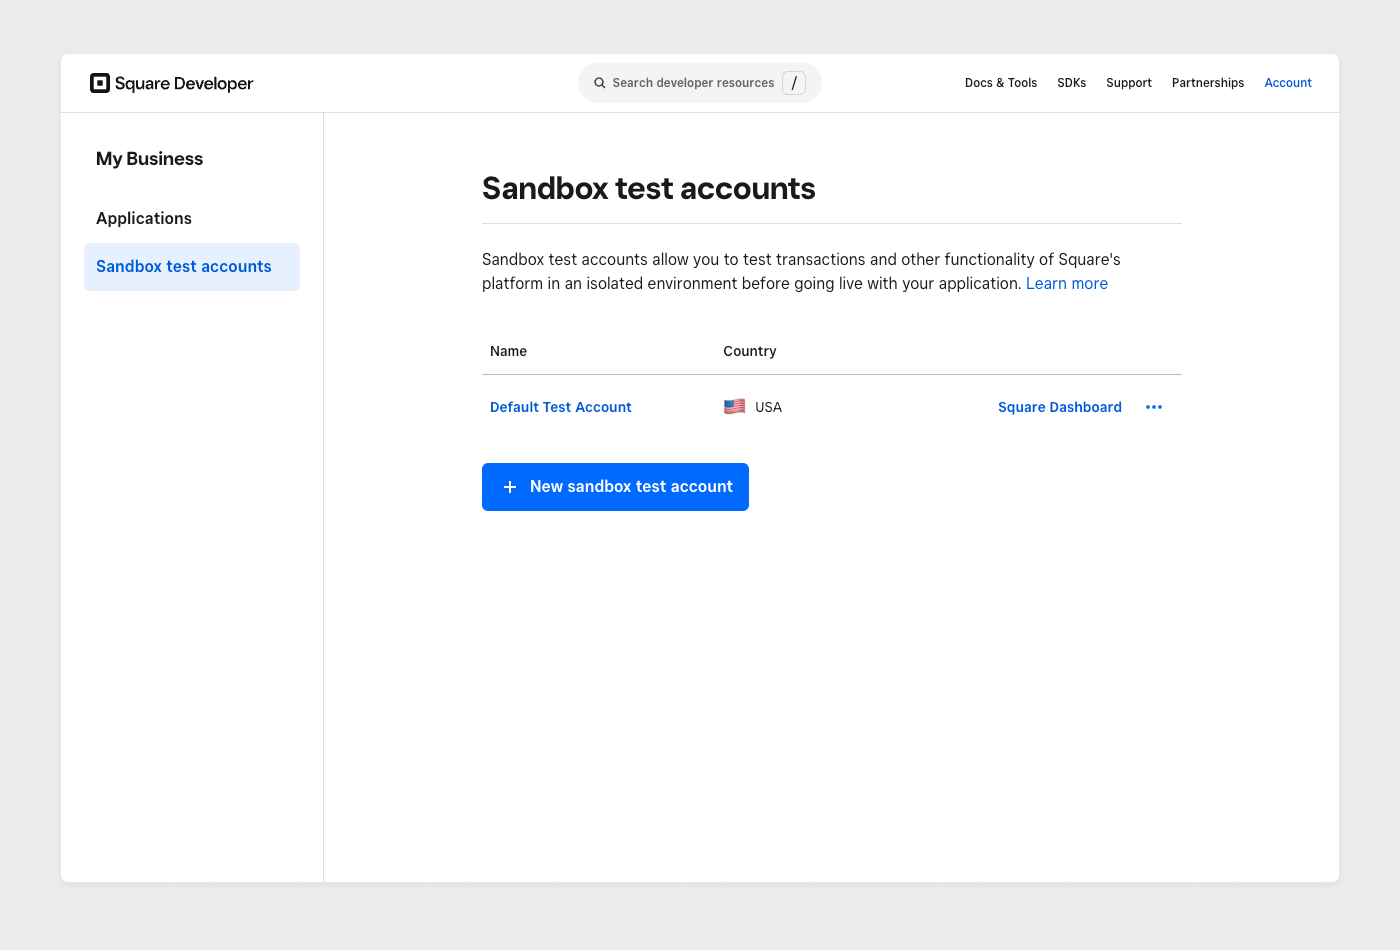The image size is (1400, 950).
Task: Click the Sandbox test accounts page heading
Action: point(649,188)
